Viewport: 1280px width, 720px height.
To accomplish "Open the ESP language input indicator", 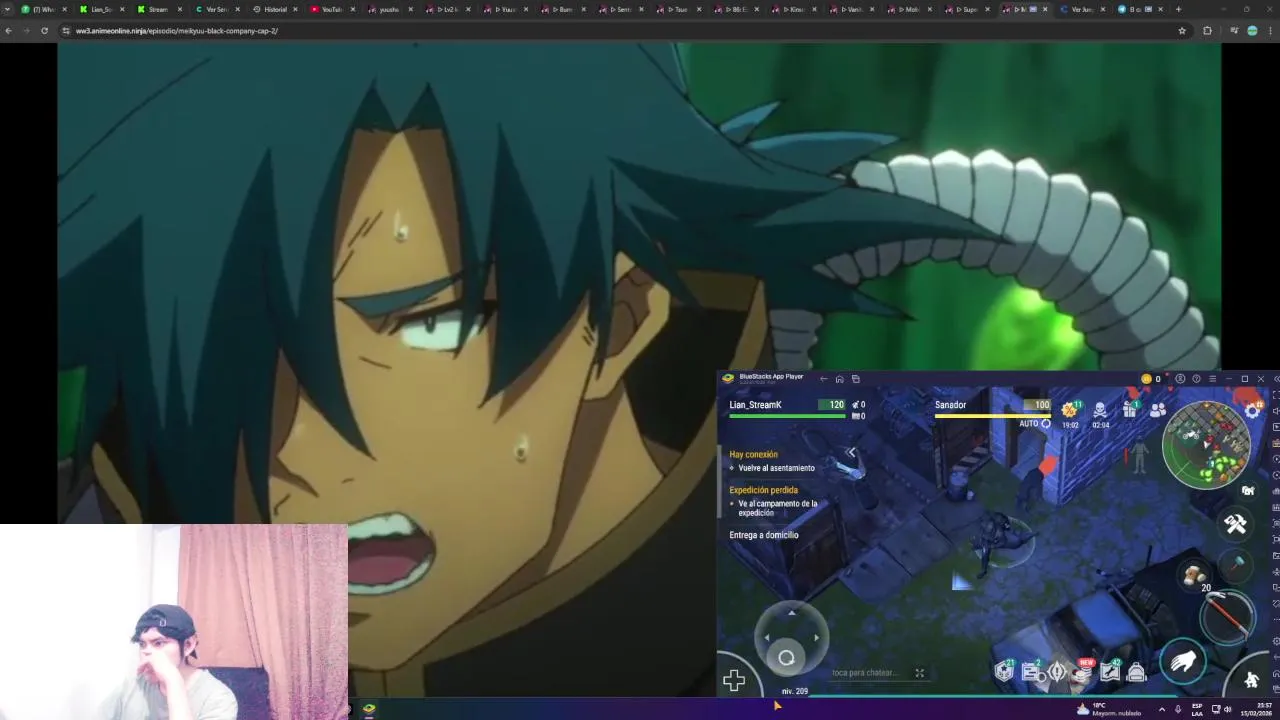I will click(1197, 709).
